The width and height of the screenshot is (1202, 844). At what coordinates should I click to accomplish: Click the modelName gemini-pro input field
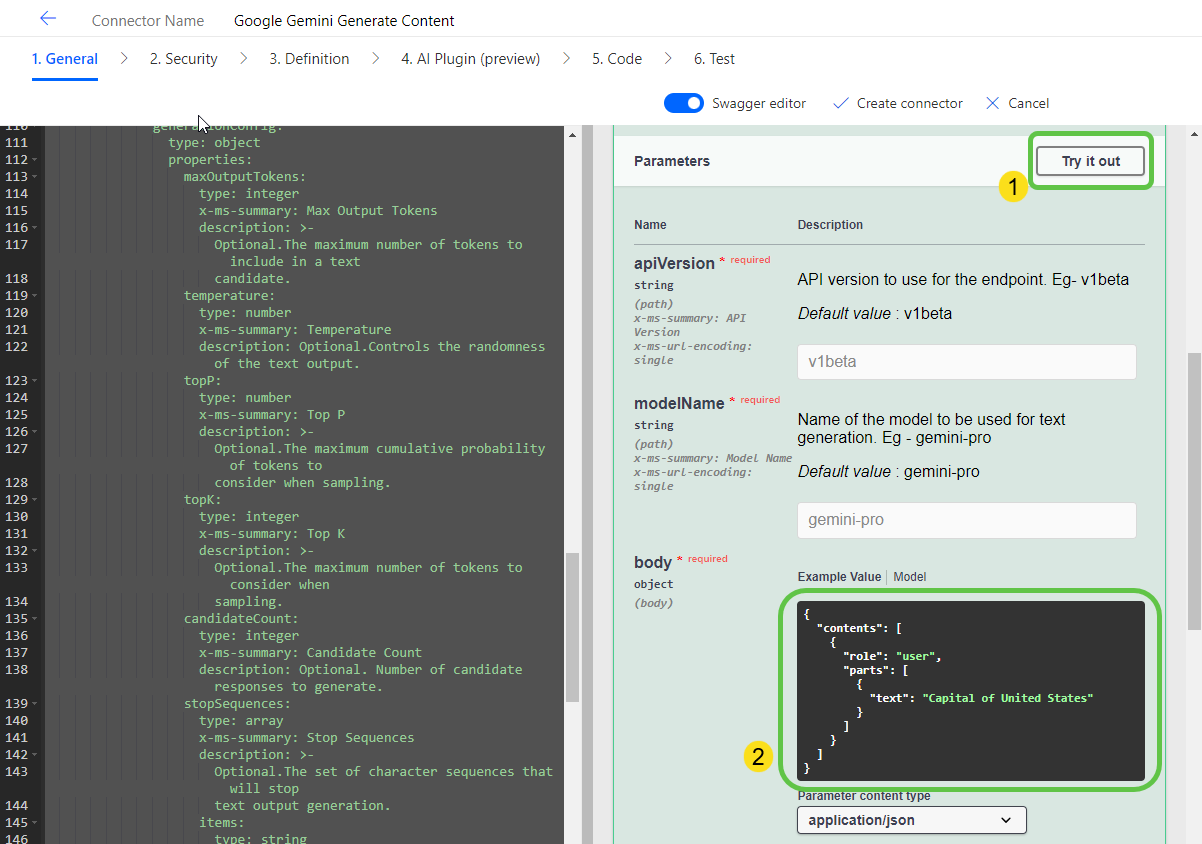tap(966, 520)
